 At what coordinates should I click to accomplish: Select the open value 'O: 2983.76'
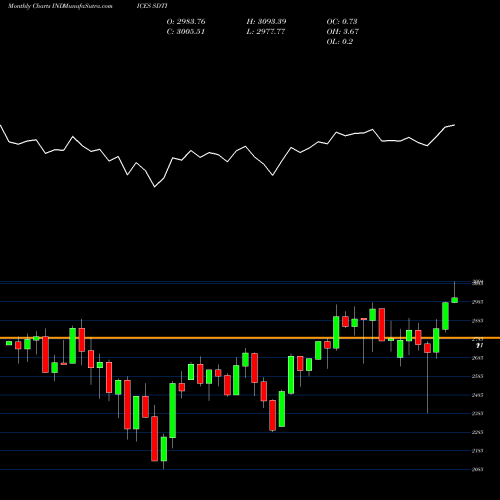pos(186,22)
